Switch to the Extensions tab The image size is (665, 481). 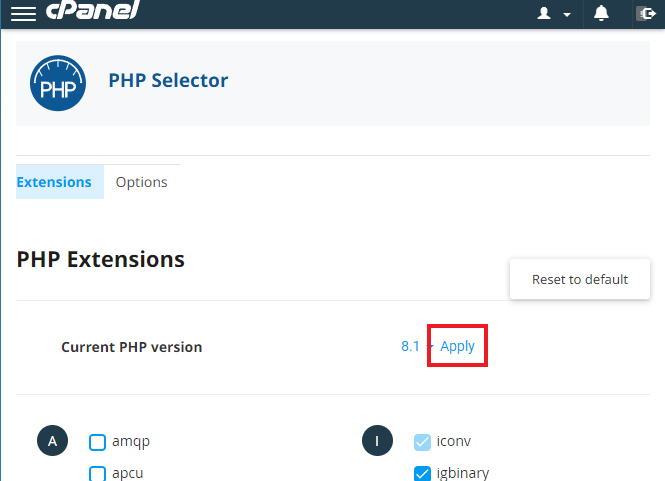54,182
